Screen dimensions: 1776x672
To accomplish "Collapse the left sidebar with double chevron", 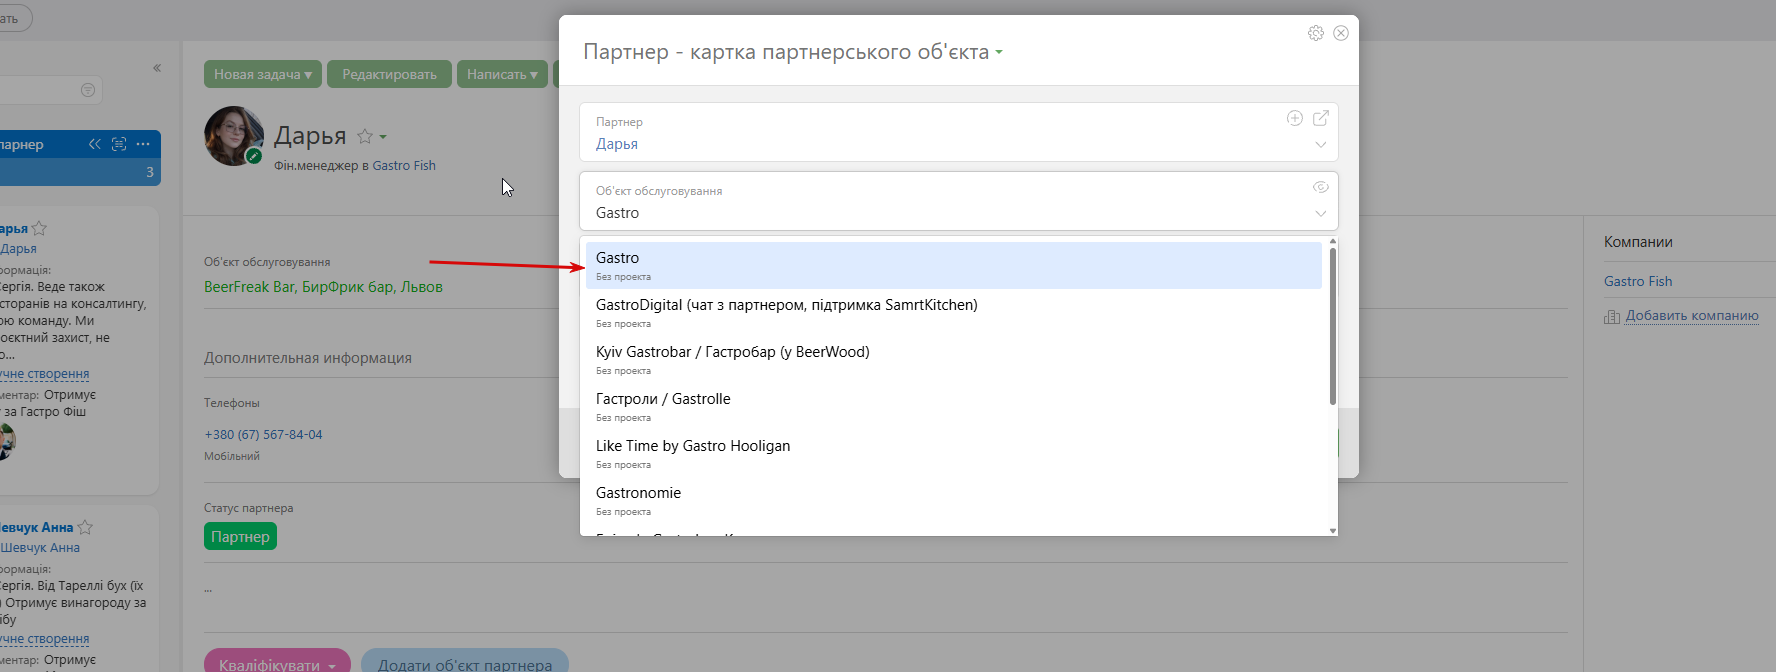I will click(157, 68).
